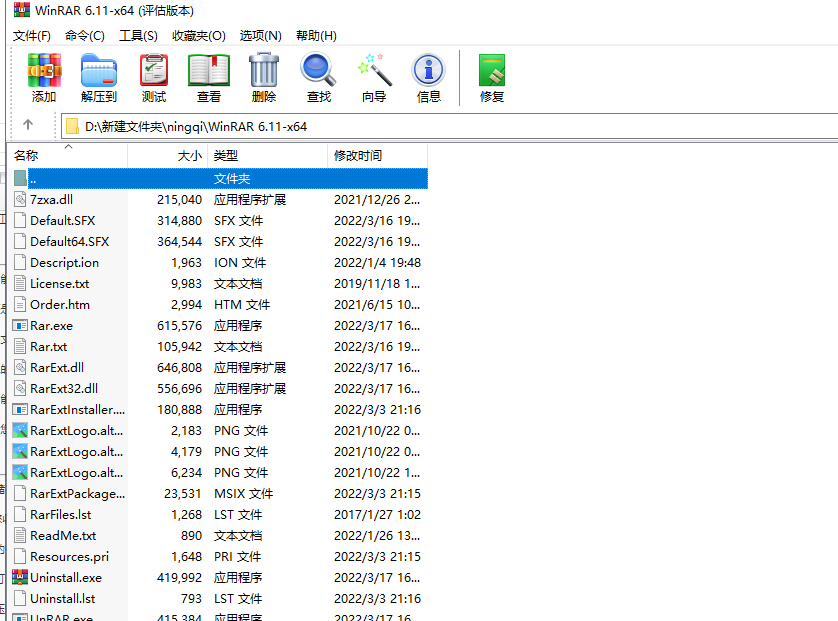Click the Rar.txt document icon
838x621 pixels.
(x=20, y=346)
